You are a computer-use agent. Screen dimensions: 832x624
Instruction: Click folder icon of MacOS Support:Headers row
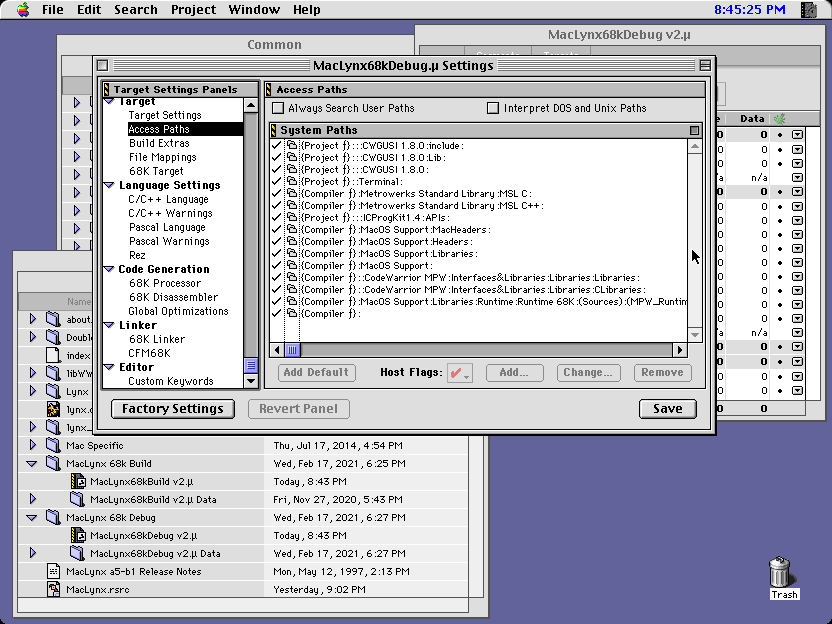tap(292, 241)
